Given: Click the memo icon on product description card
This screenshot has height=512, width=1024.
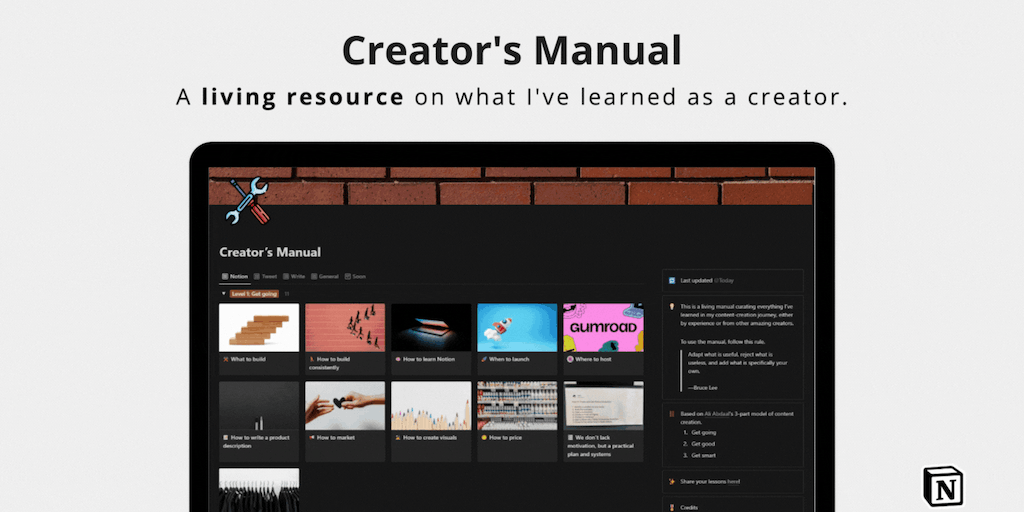Looking at the screenshot, I should (225, 438).
